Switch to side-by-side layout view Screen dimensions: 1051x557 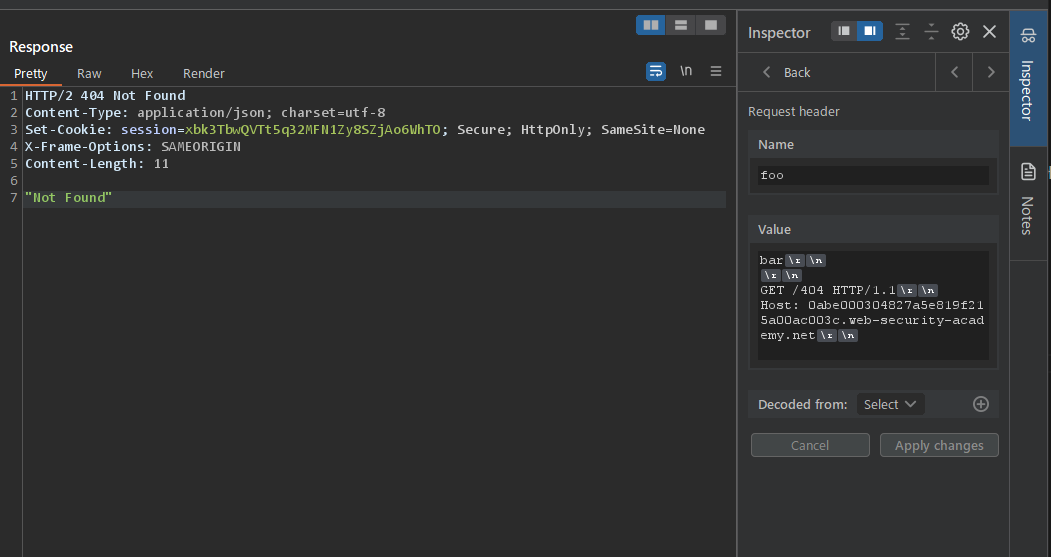tap(650, 25)
